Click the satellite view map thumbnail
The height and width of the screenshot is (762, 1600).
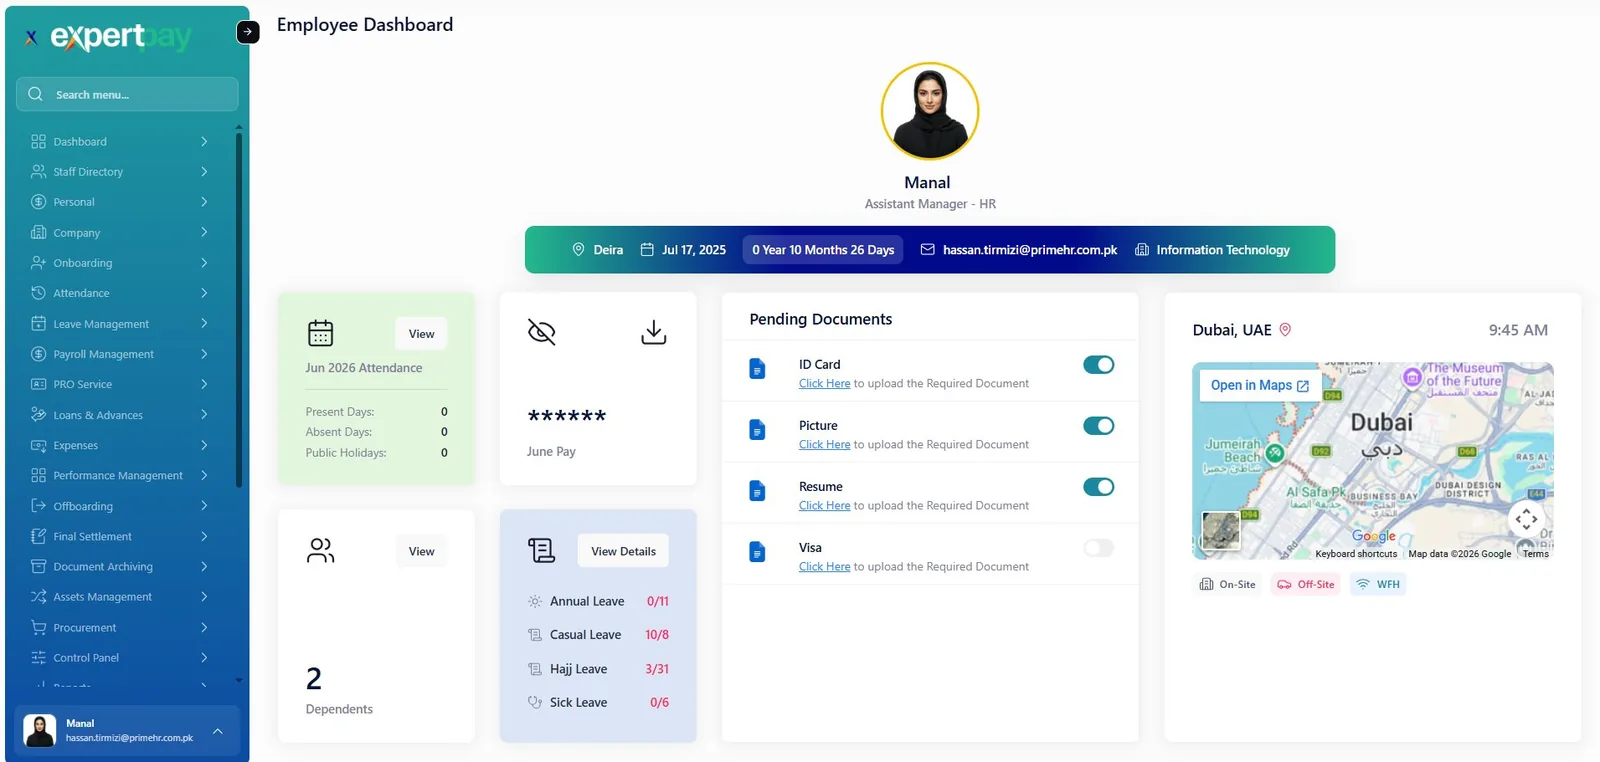1220,530
